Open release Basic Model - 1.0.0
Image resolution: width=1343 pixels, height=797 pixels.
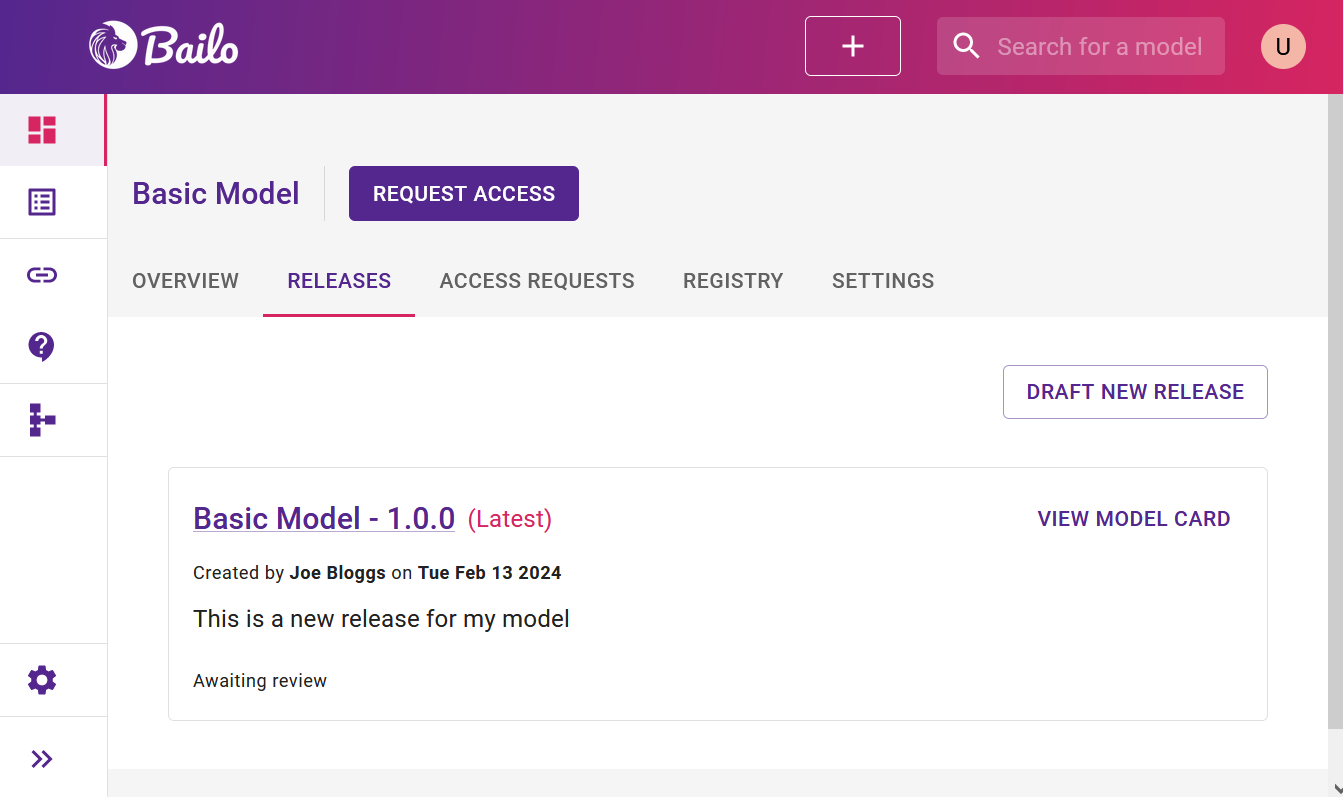coord(324,518)
